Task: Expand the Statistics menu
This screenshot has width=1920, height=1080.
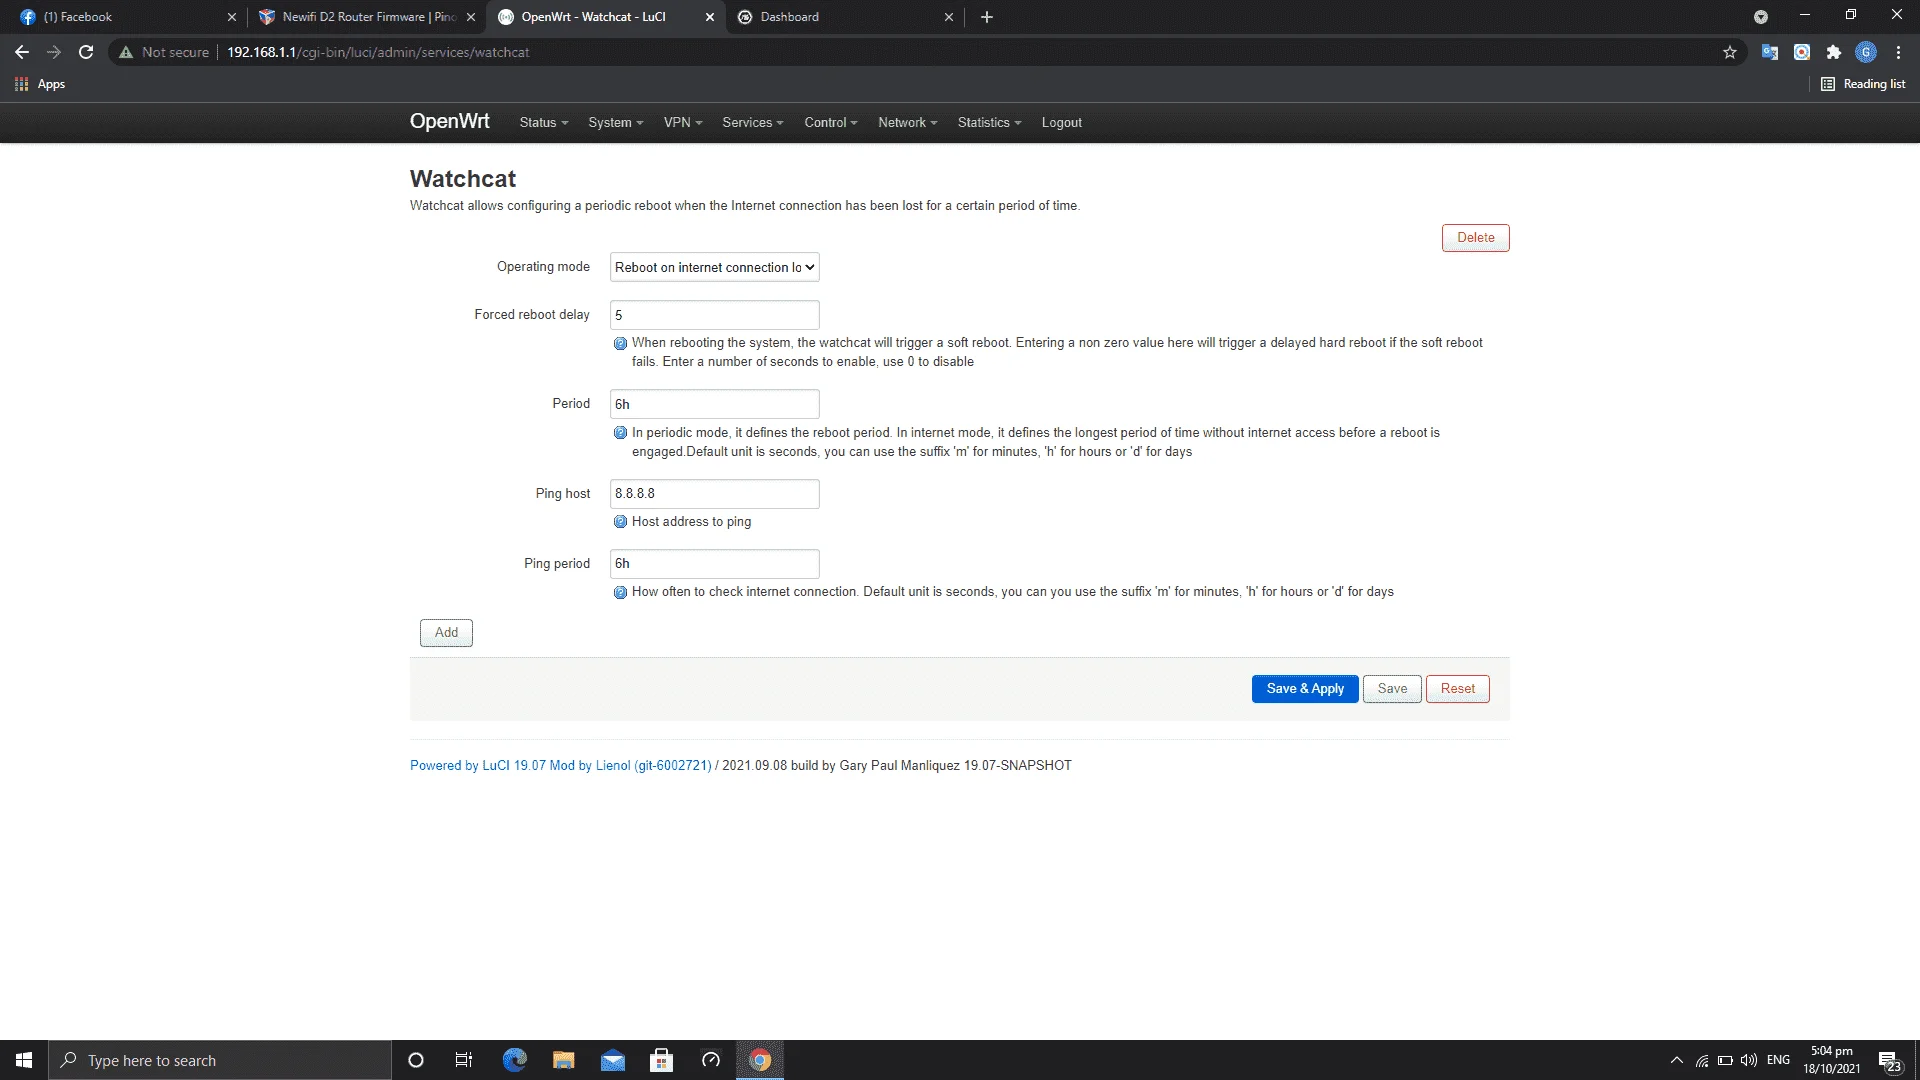Action: [x=989, y=123]
